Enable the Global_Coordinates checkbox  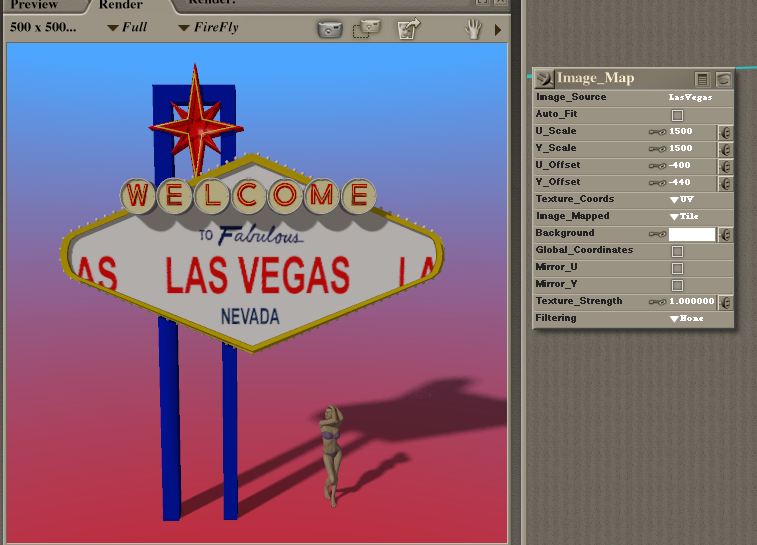tap(677, 251)
